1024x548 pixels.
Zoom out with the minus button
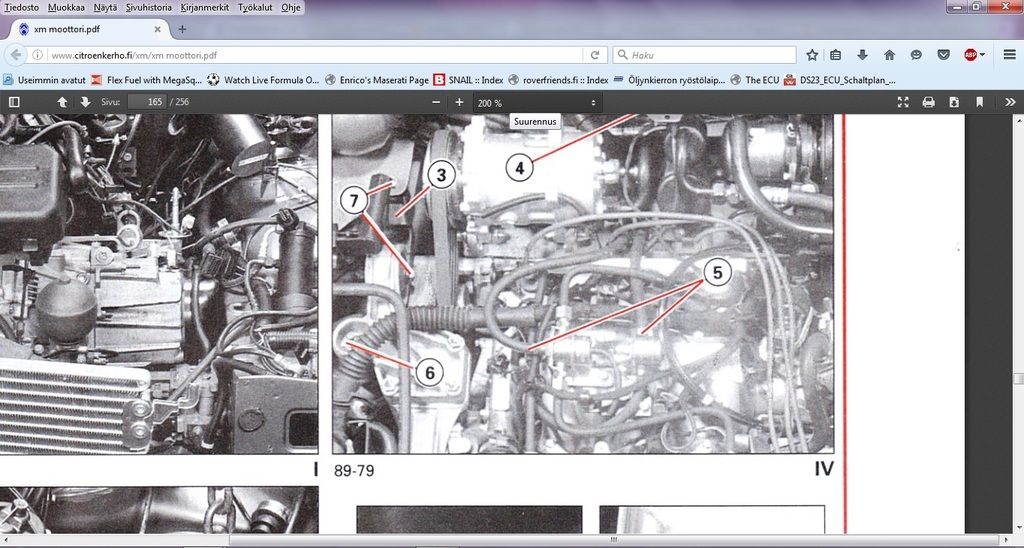pyautogui.click(x=436, y=103)
